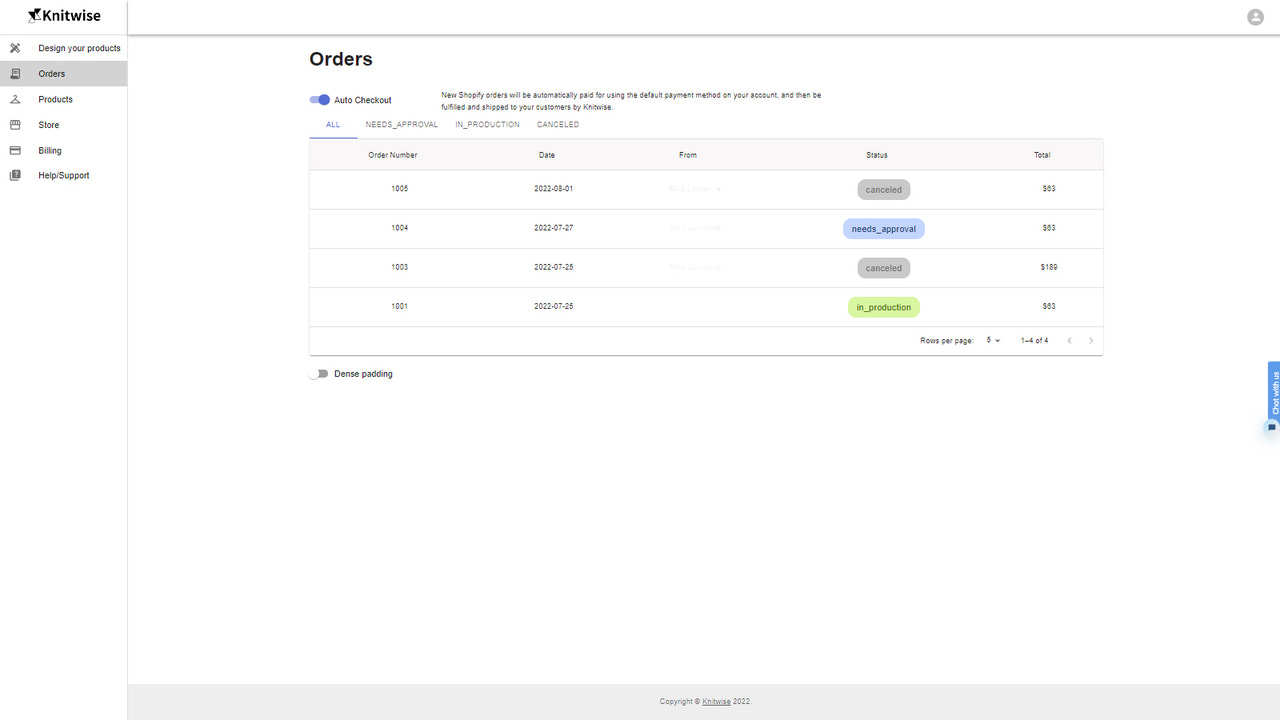Select the Design your products tools icon

click(14, 47)
